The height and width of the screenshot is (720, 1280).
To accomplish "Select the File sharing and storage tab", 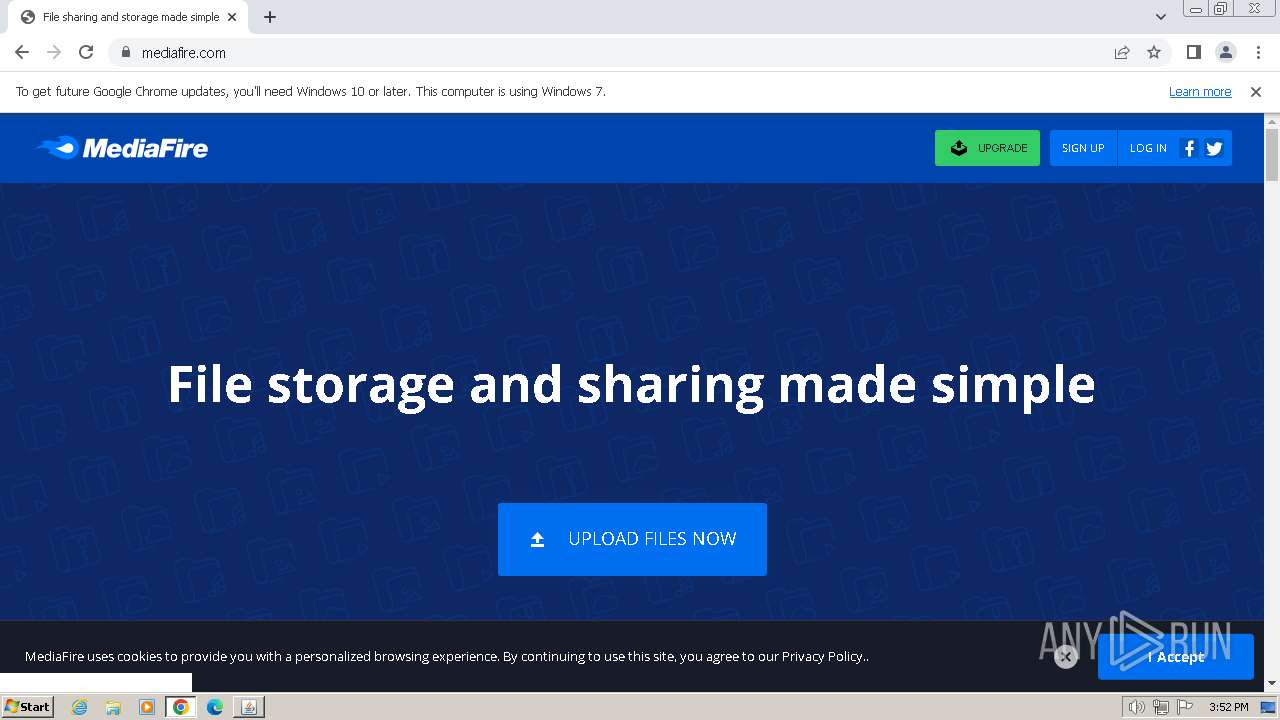I will point(129,17).
